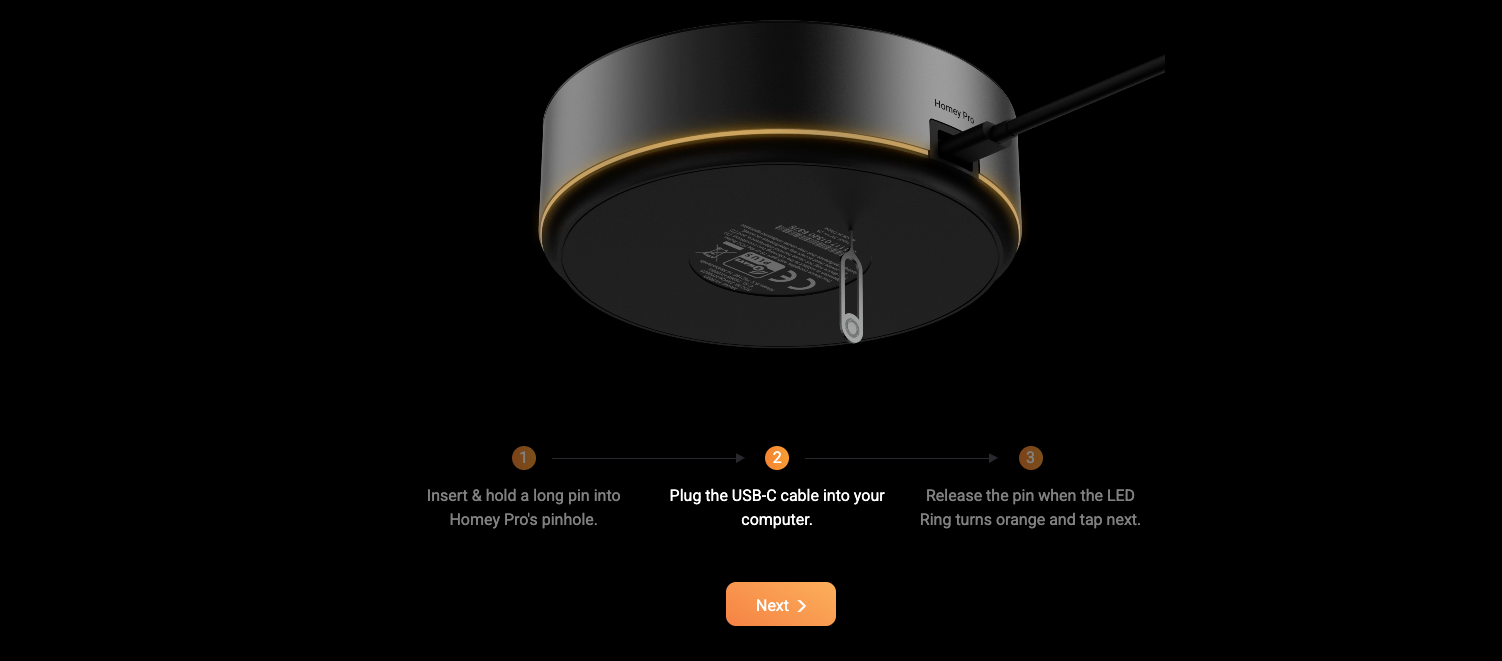1502x661 pixels.
Task: Click the chevron arrow inside Next button
Action: click(802, 605)
